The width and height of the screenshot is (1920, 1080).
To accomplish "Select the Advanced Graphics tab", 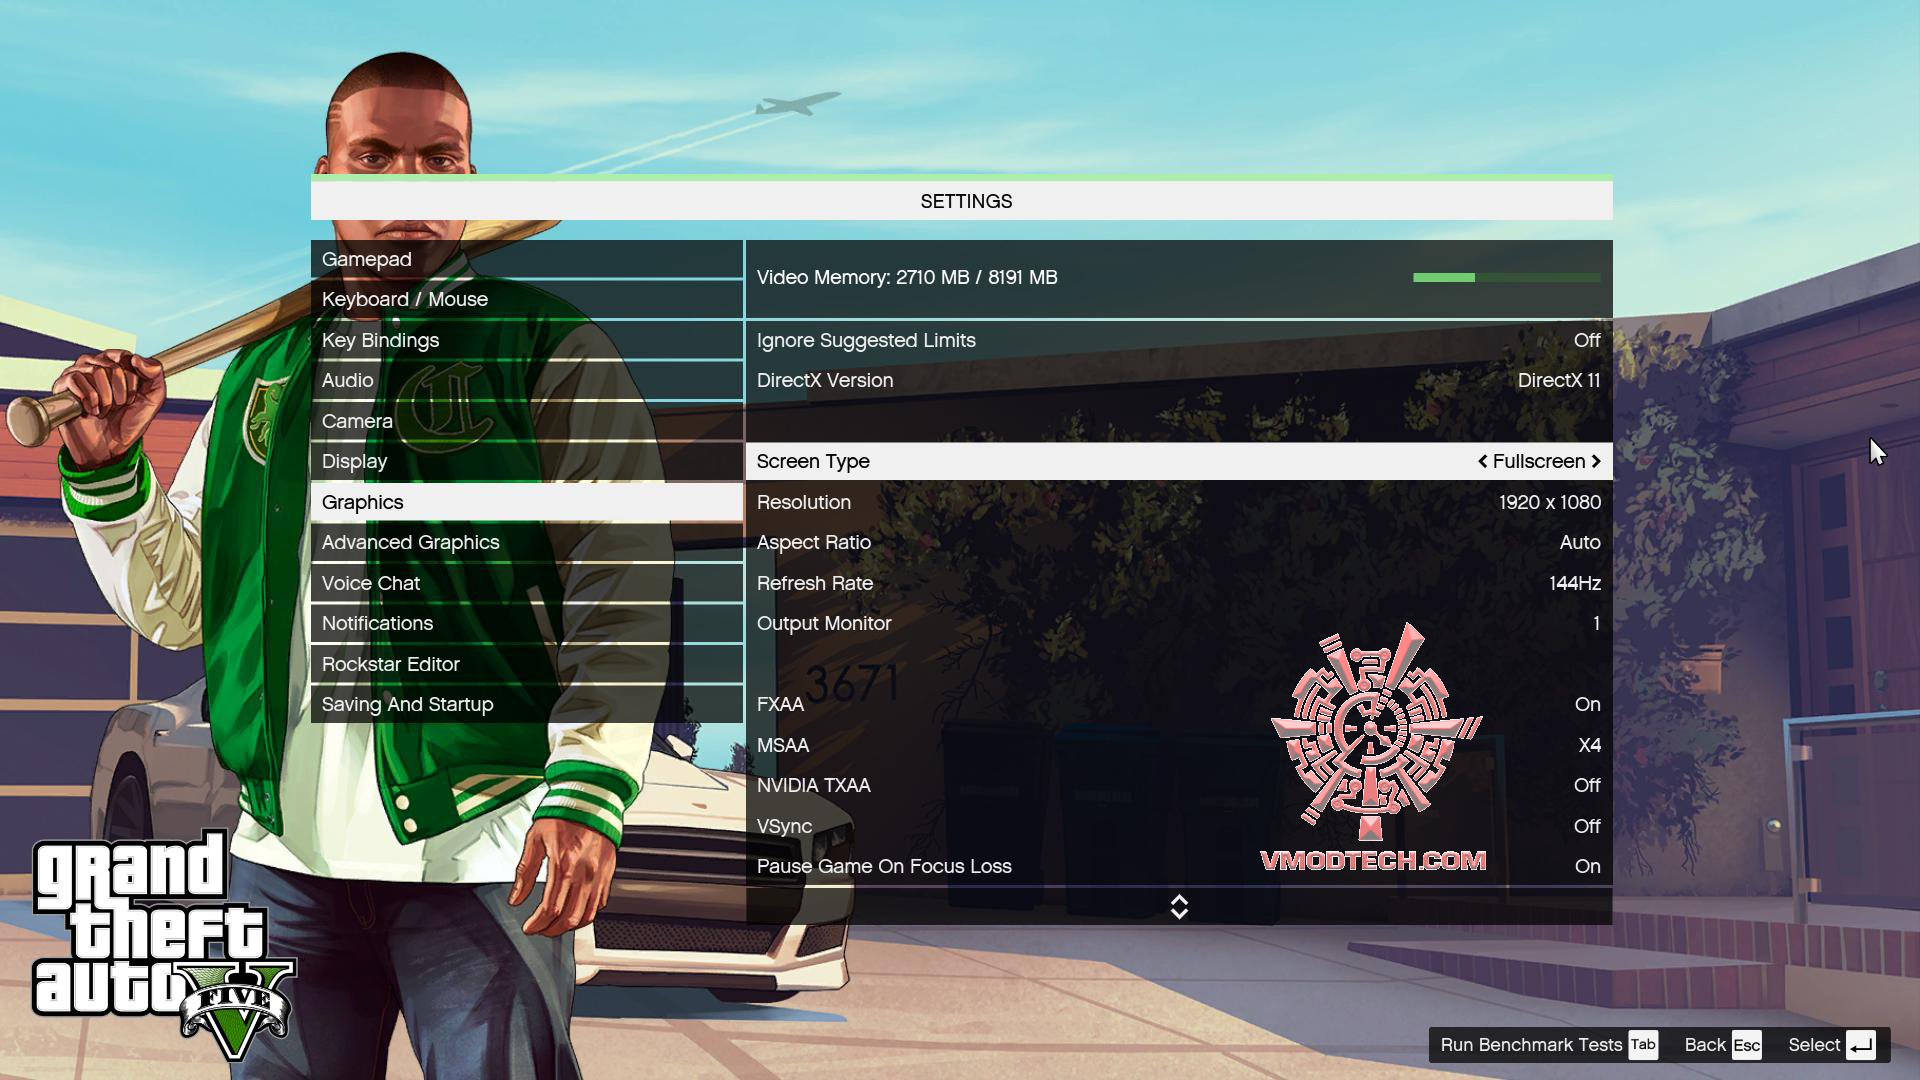I will [x=411, y=542].
